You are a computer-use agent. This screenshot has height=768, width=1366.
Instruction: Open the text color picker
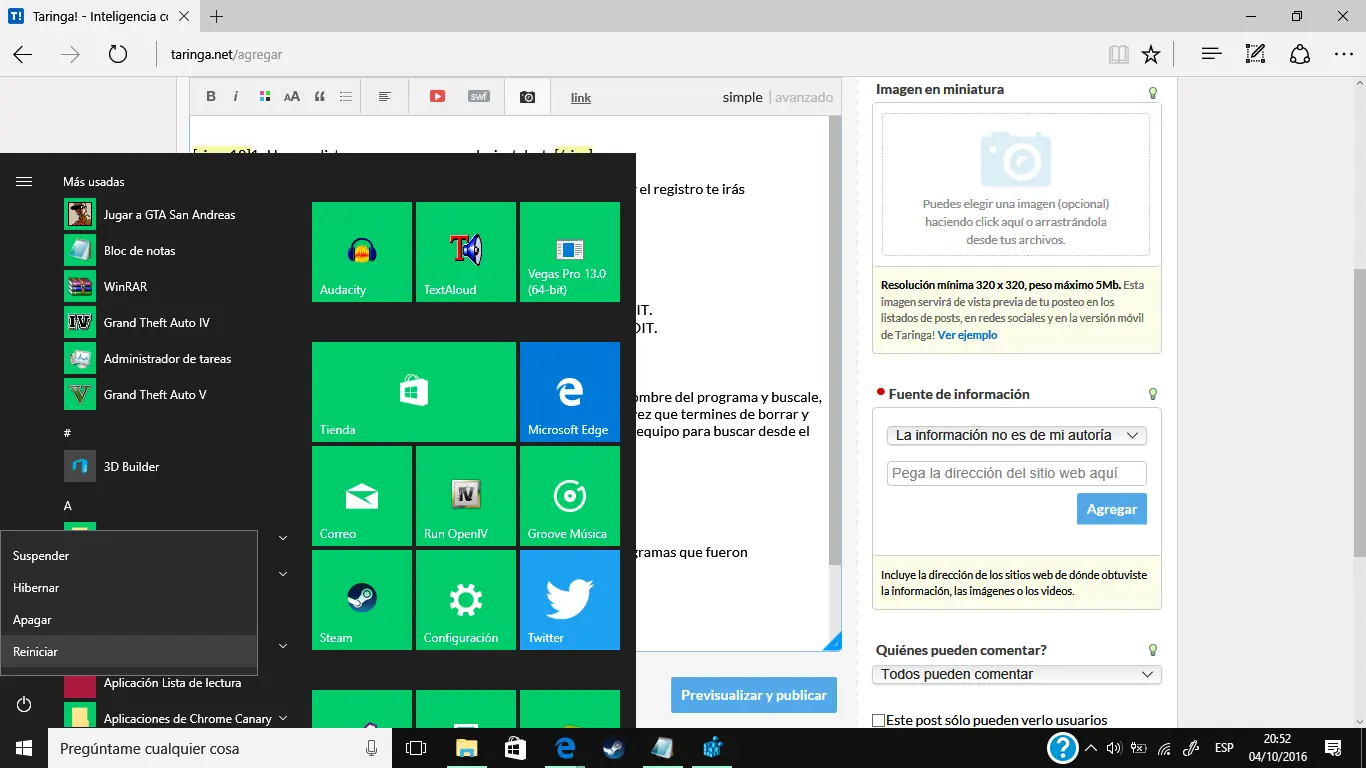tap(265, 97)
